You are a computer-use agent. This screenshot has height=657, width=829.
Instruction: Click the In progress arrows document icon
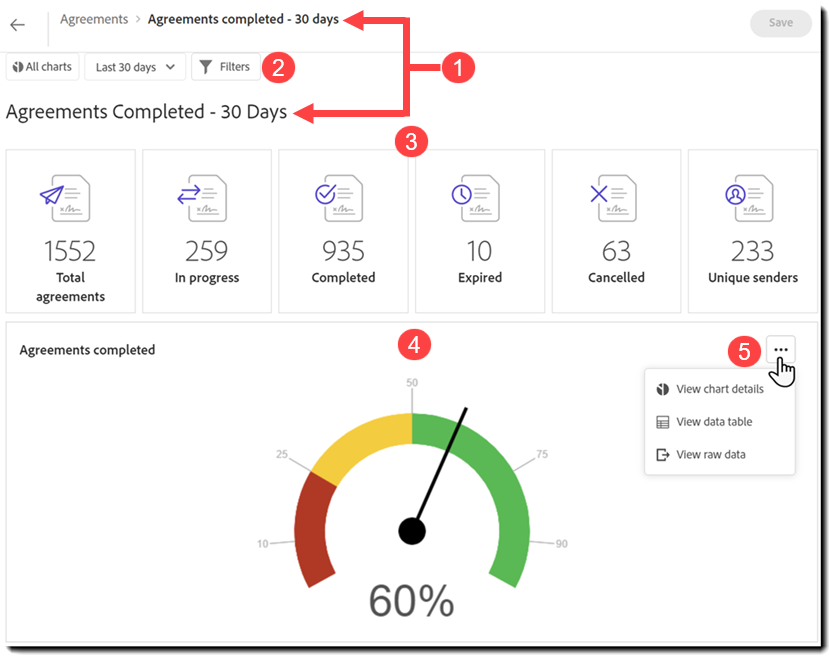coord(202,198)
